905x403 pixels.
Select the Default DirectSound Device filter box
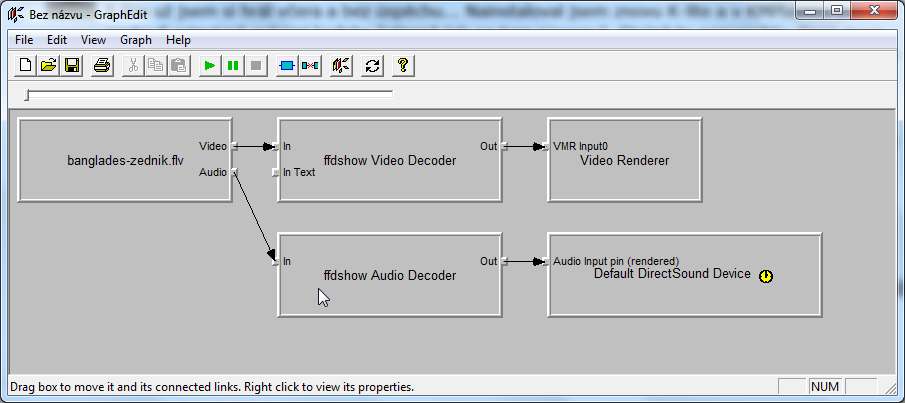click(685, 275)
